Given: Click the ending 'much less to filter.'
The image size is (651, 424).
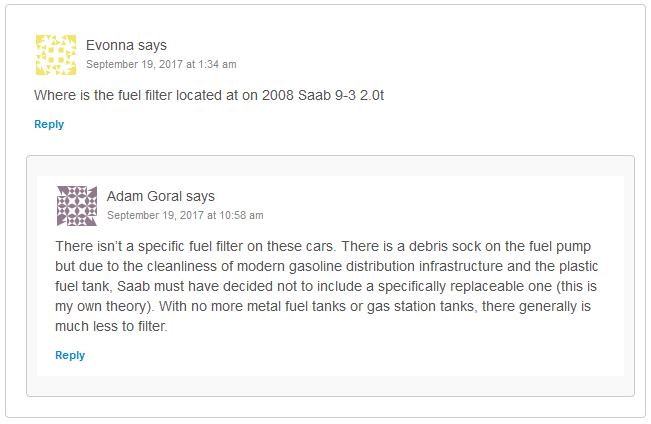Looking at the screenshot, I should pos(111,326).
